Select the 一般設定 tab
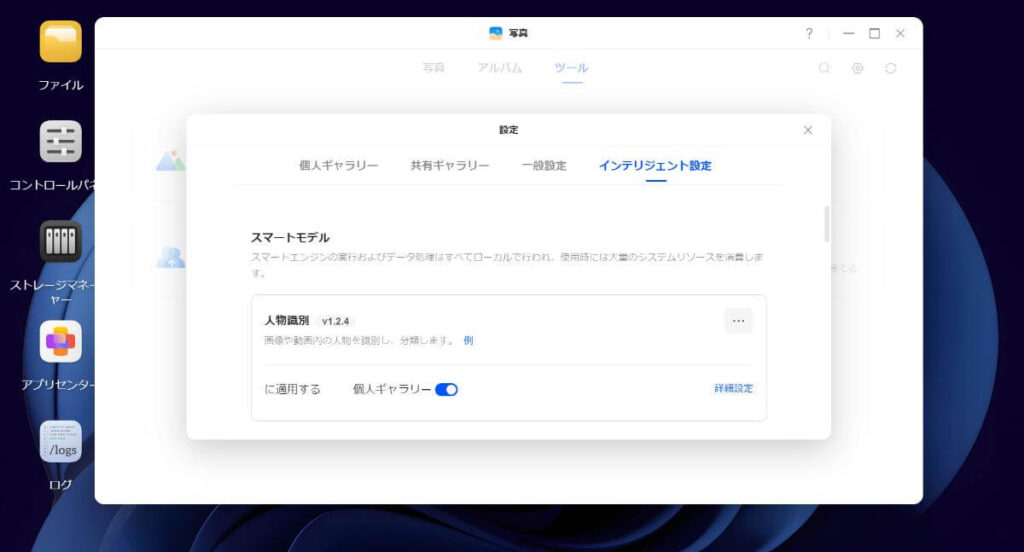The image size is (1024, 552). [x=544, y=166]
